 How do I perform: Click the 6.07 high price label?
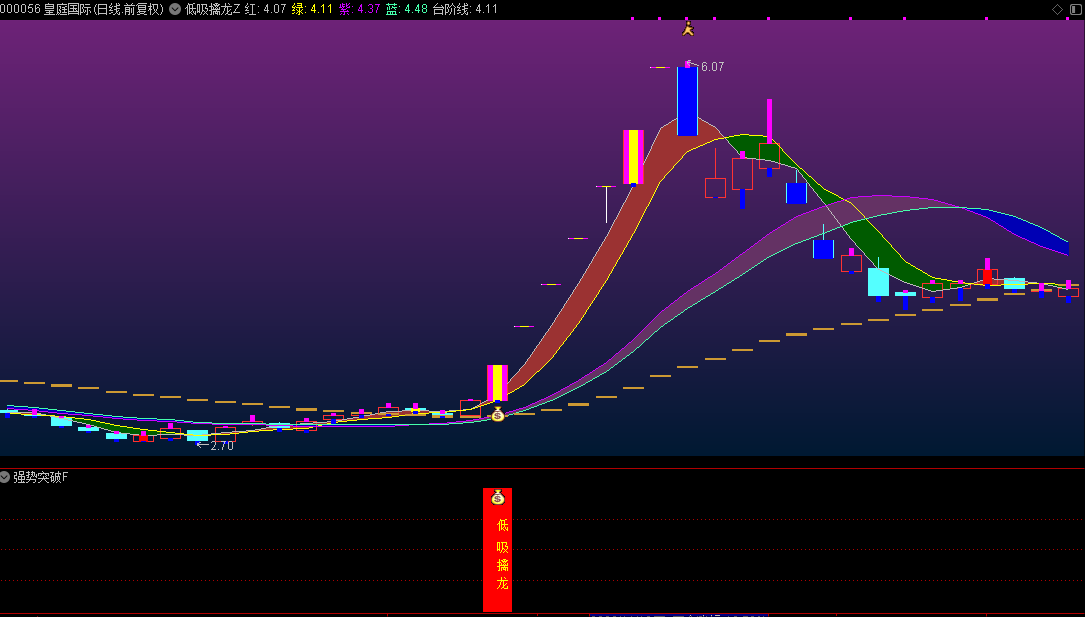coord(712,67)
